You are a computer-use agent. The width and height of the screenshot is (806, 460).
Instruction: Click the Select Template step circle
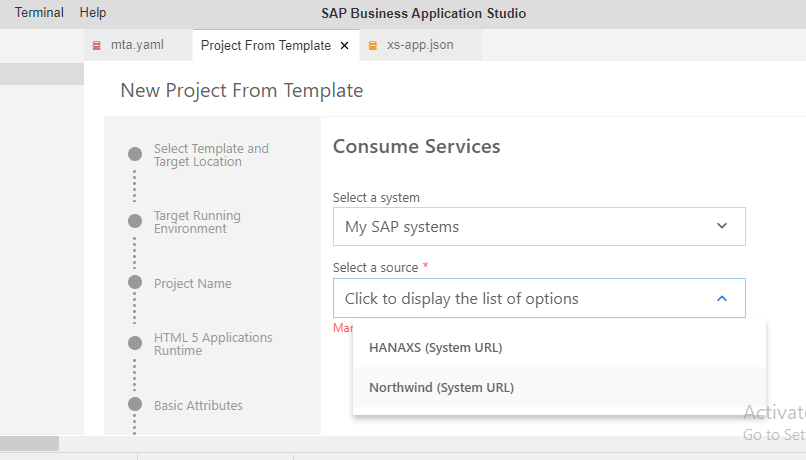[x=135, y=154]
